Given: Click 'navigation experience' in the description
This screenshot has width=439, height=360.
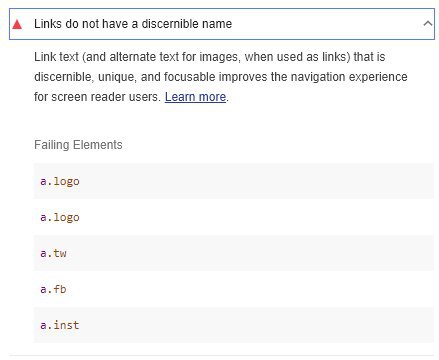Looking at the screenshot, I should [x=349, y=77].
